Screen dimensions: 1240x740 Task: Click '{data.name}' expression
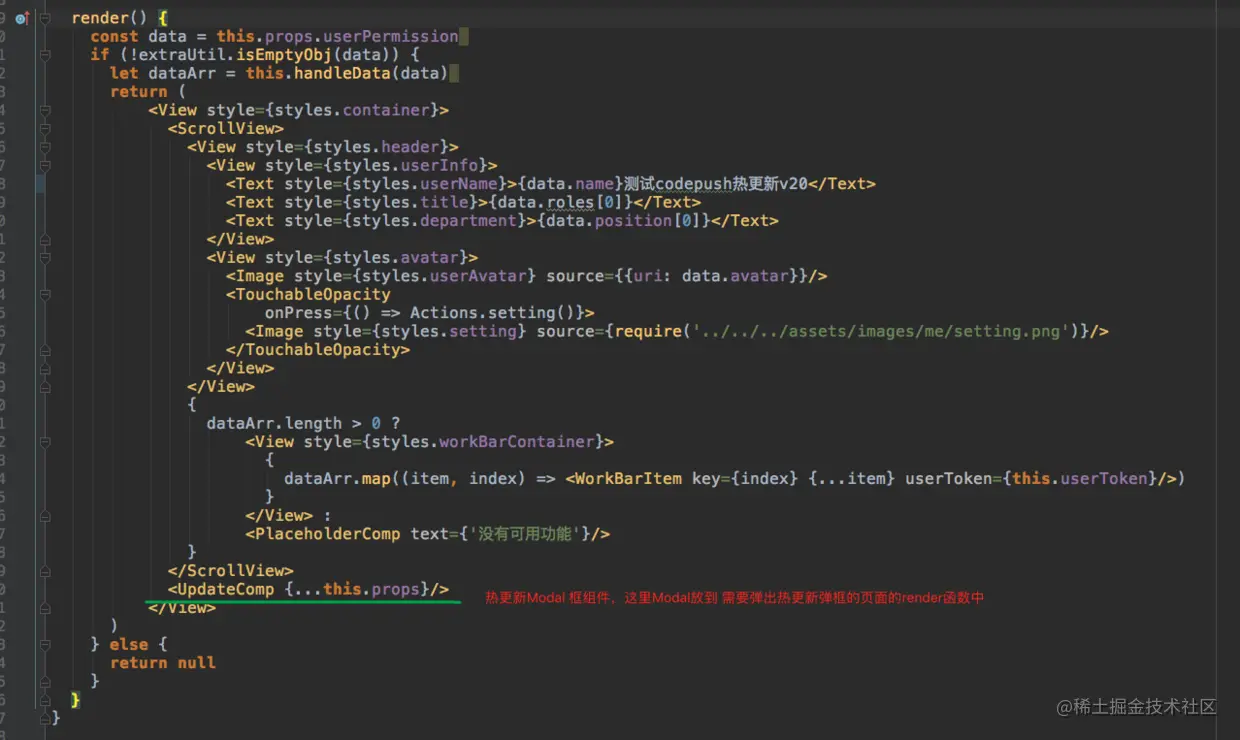pos(571,184)
